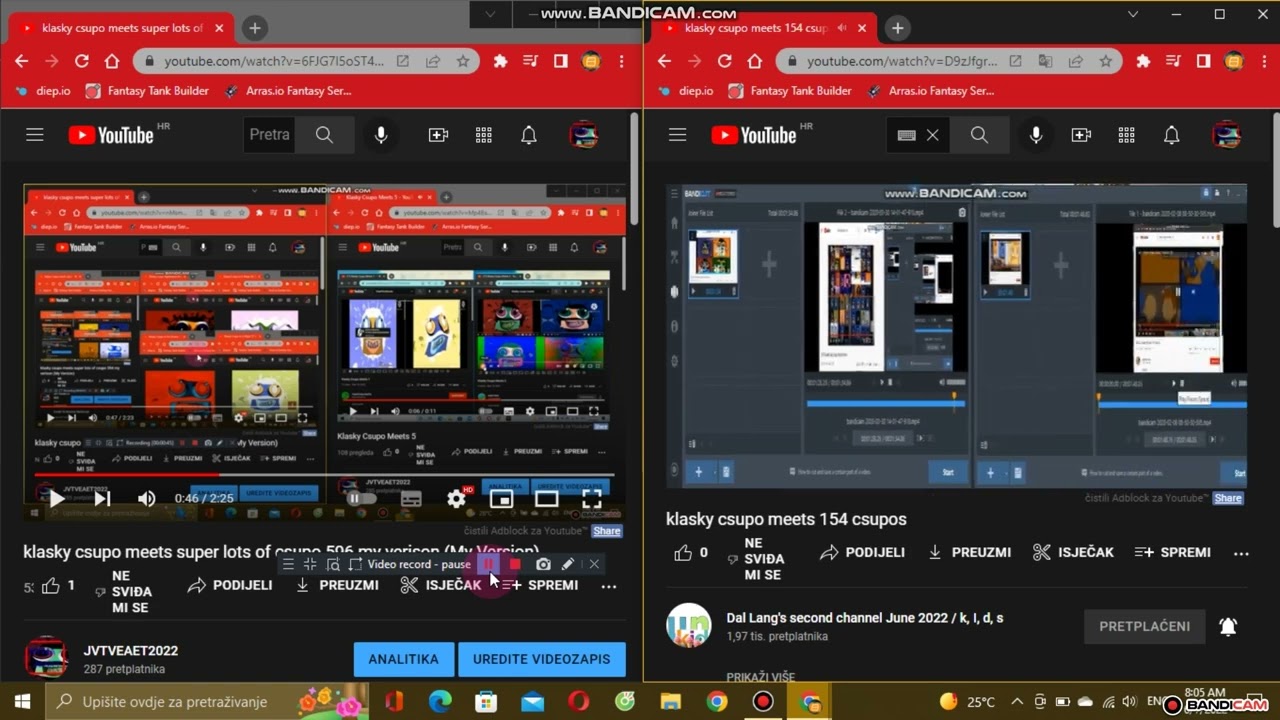Toggle notification bell for Dal Lang's channel
Screen dimensions: 1280x720
1228,627
